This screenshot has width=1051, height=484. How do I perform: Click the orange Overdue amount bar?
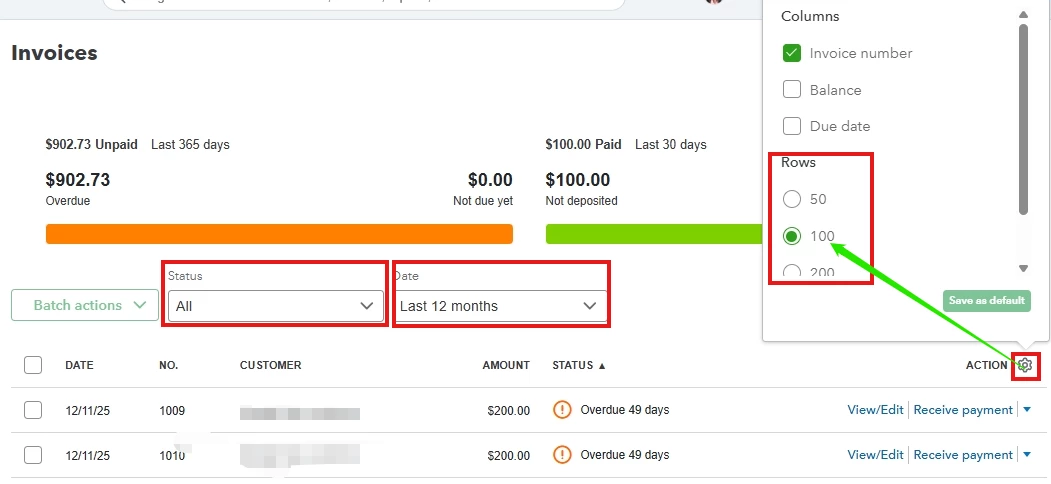click(x=279, y=234)
